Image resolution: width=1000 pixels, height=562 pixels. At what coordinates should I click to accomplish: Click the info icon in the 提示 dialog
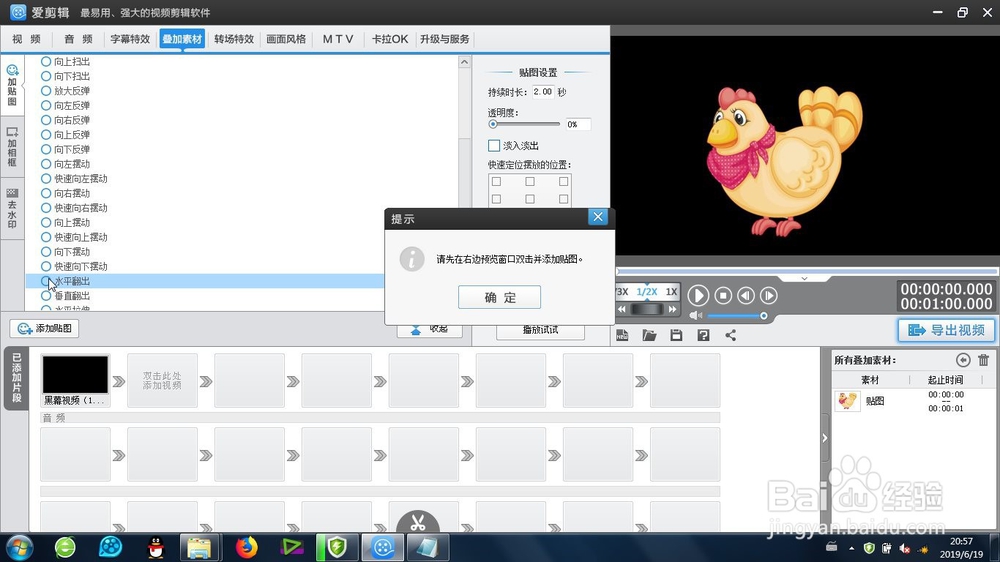click(x=412, y=259)
